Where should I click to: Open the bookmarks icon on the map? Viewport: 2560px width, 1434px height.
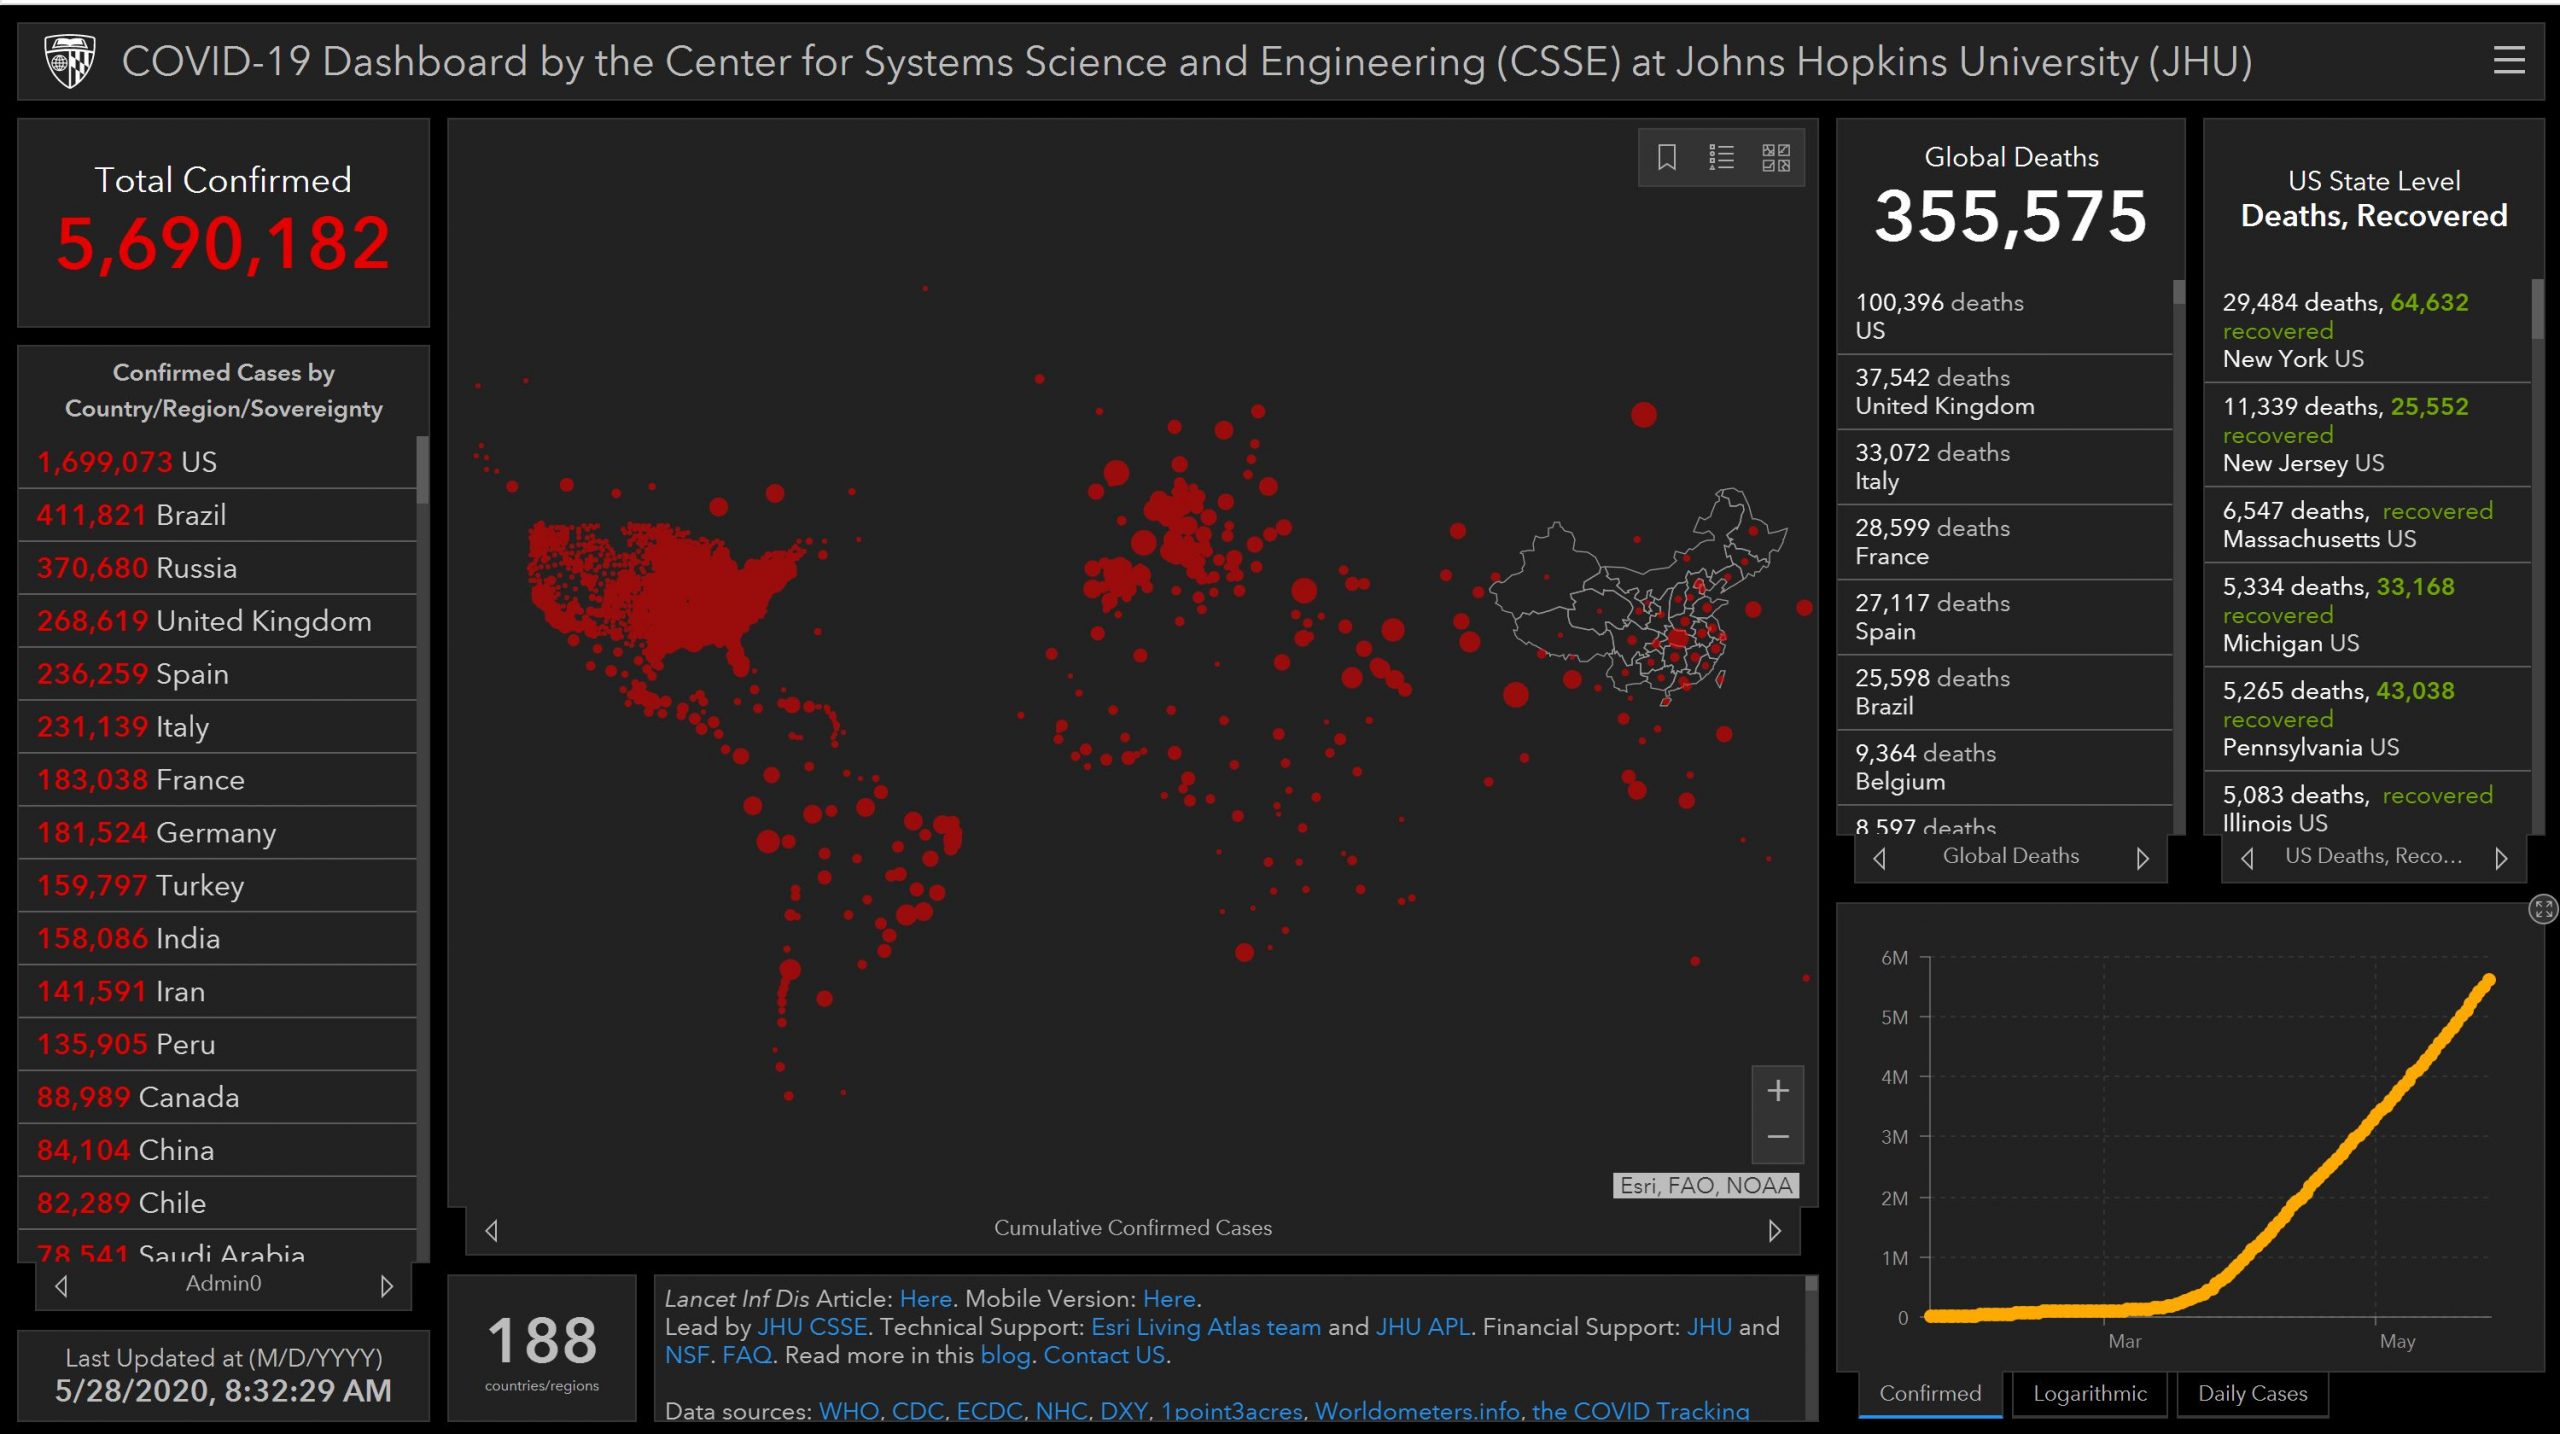click(x=1666, y=157)
